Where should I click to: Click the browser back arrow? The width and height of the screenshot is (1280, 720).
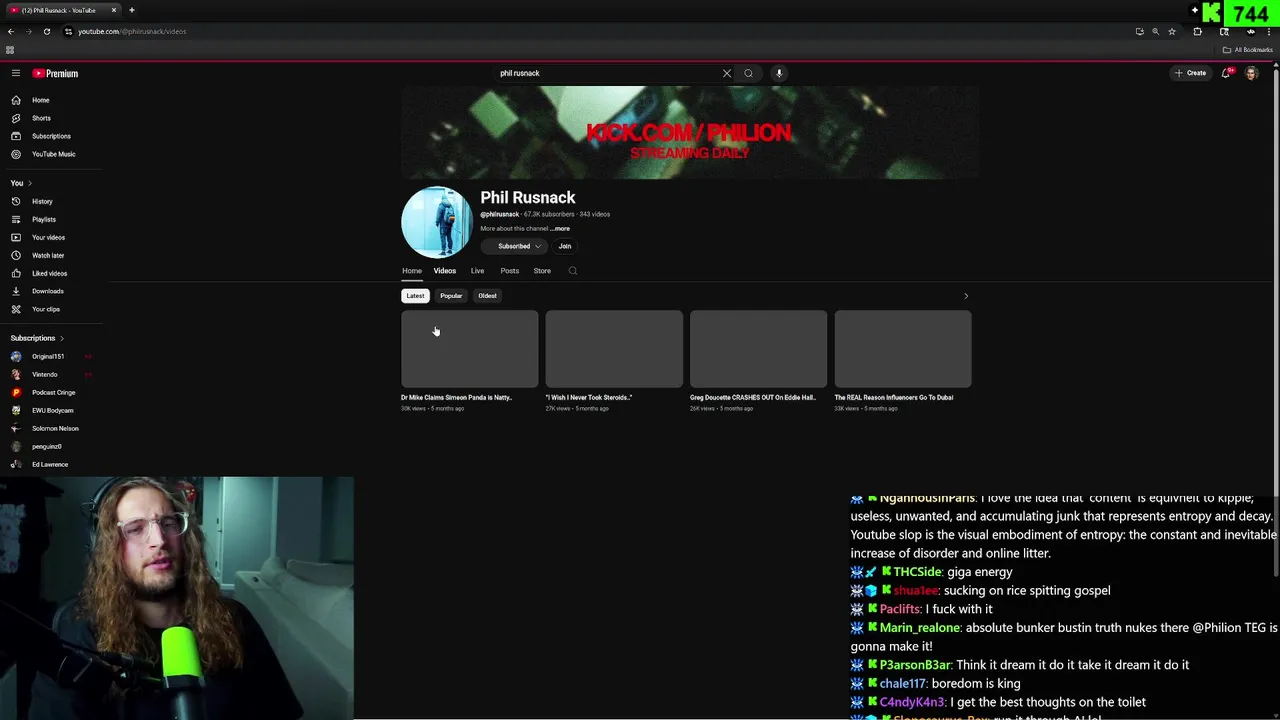pyautogui.click(x=11, y=31)
